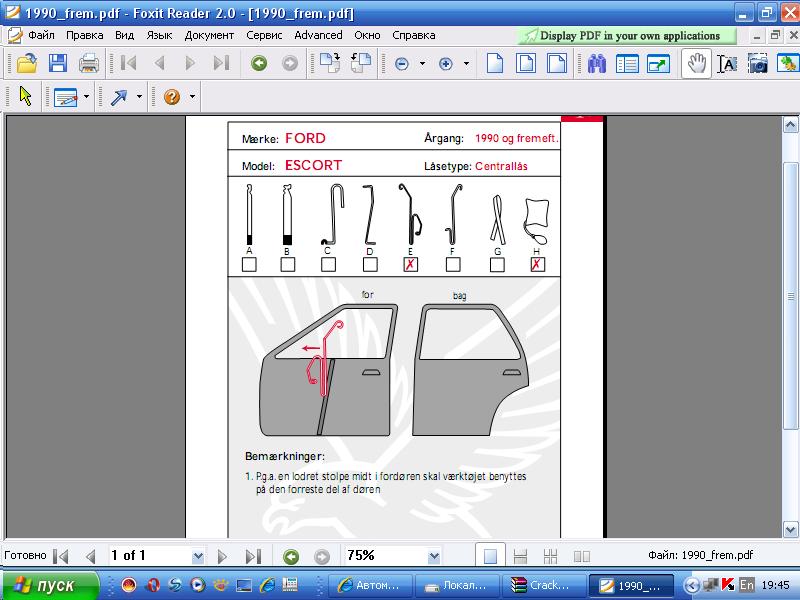Open the page number dropdown '1 of 1'
The height and width of the screenshot is (600, 800).
(198, 556)
